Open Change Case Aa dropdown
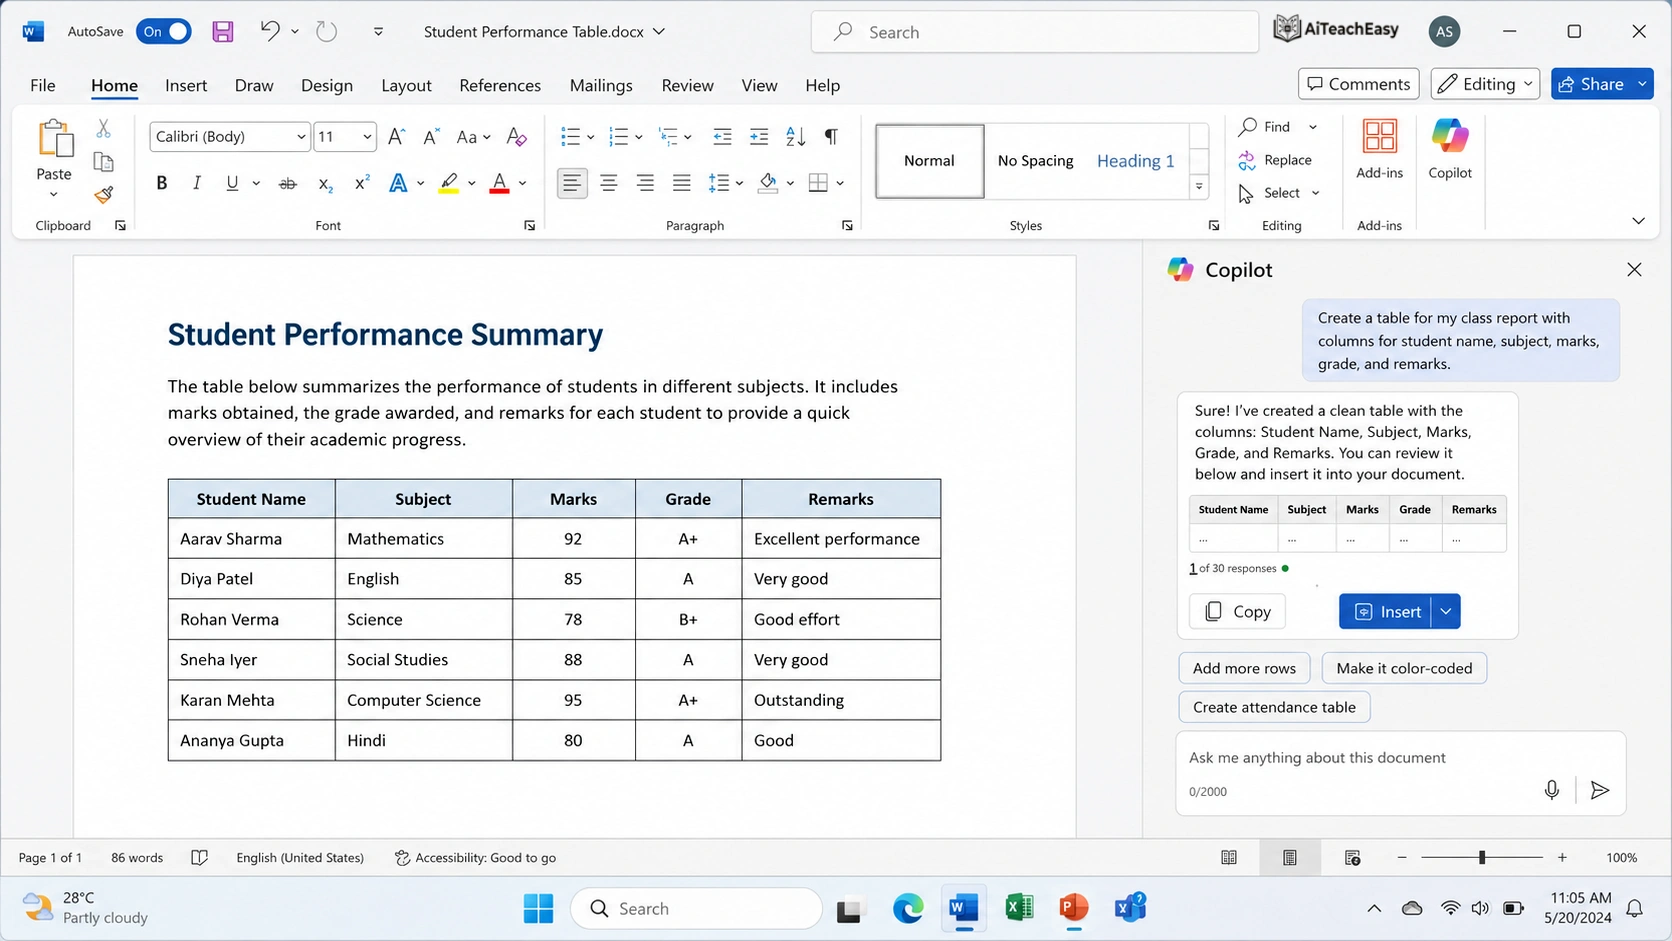This screenshot has width=1672, height=941. (473, 137)
